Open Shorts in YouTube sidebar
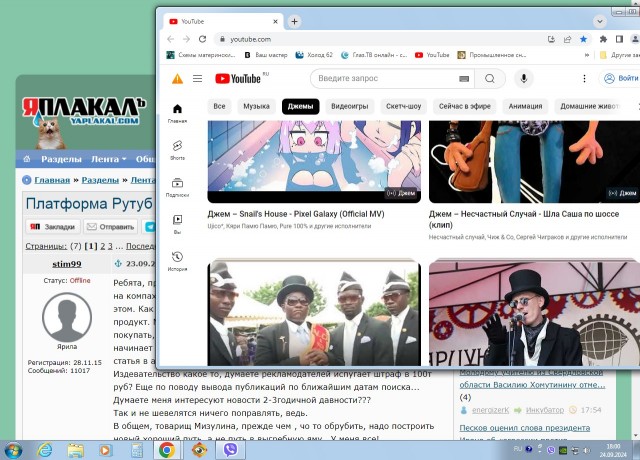This screenshot has width=640, height=460. click(177, 150)
